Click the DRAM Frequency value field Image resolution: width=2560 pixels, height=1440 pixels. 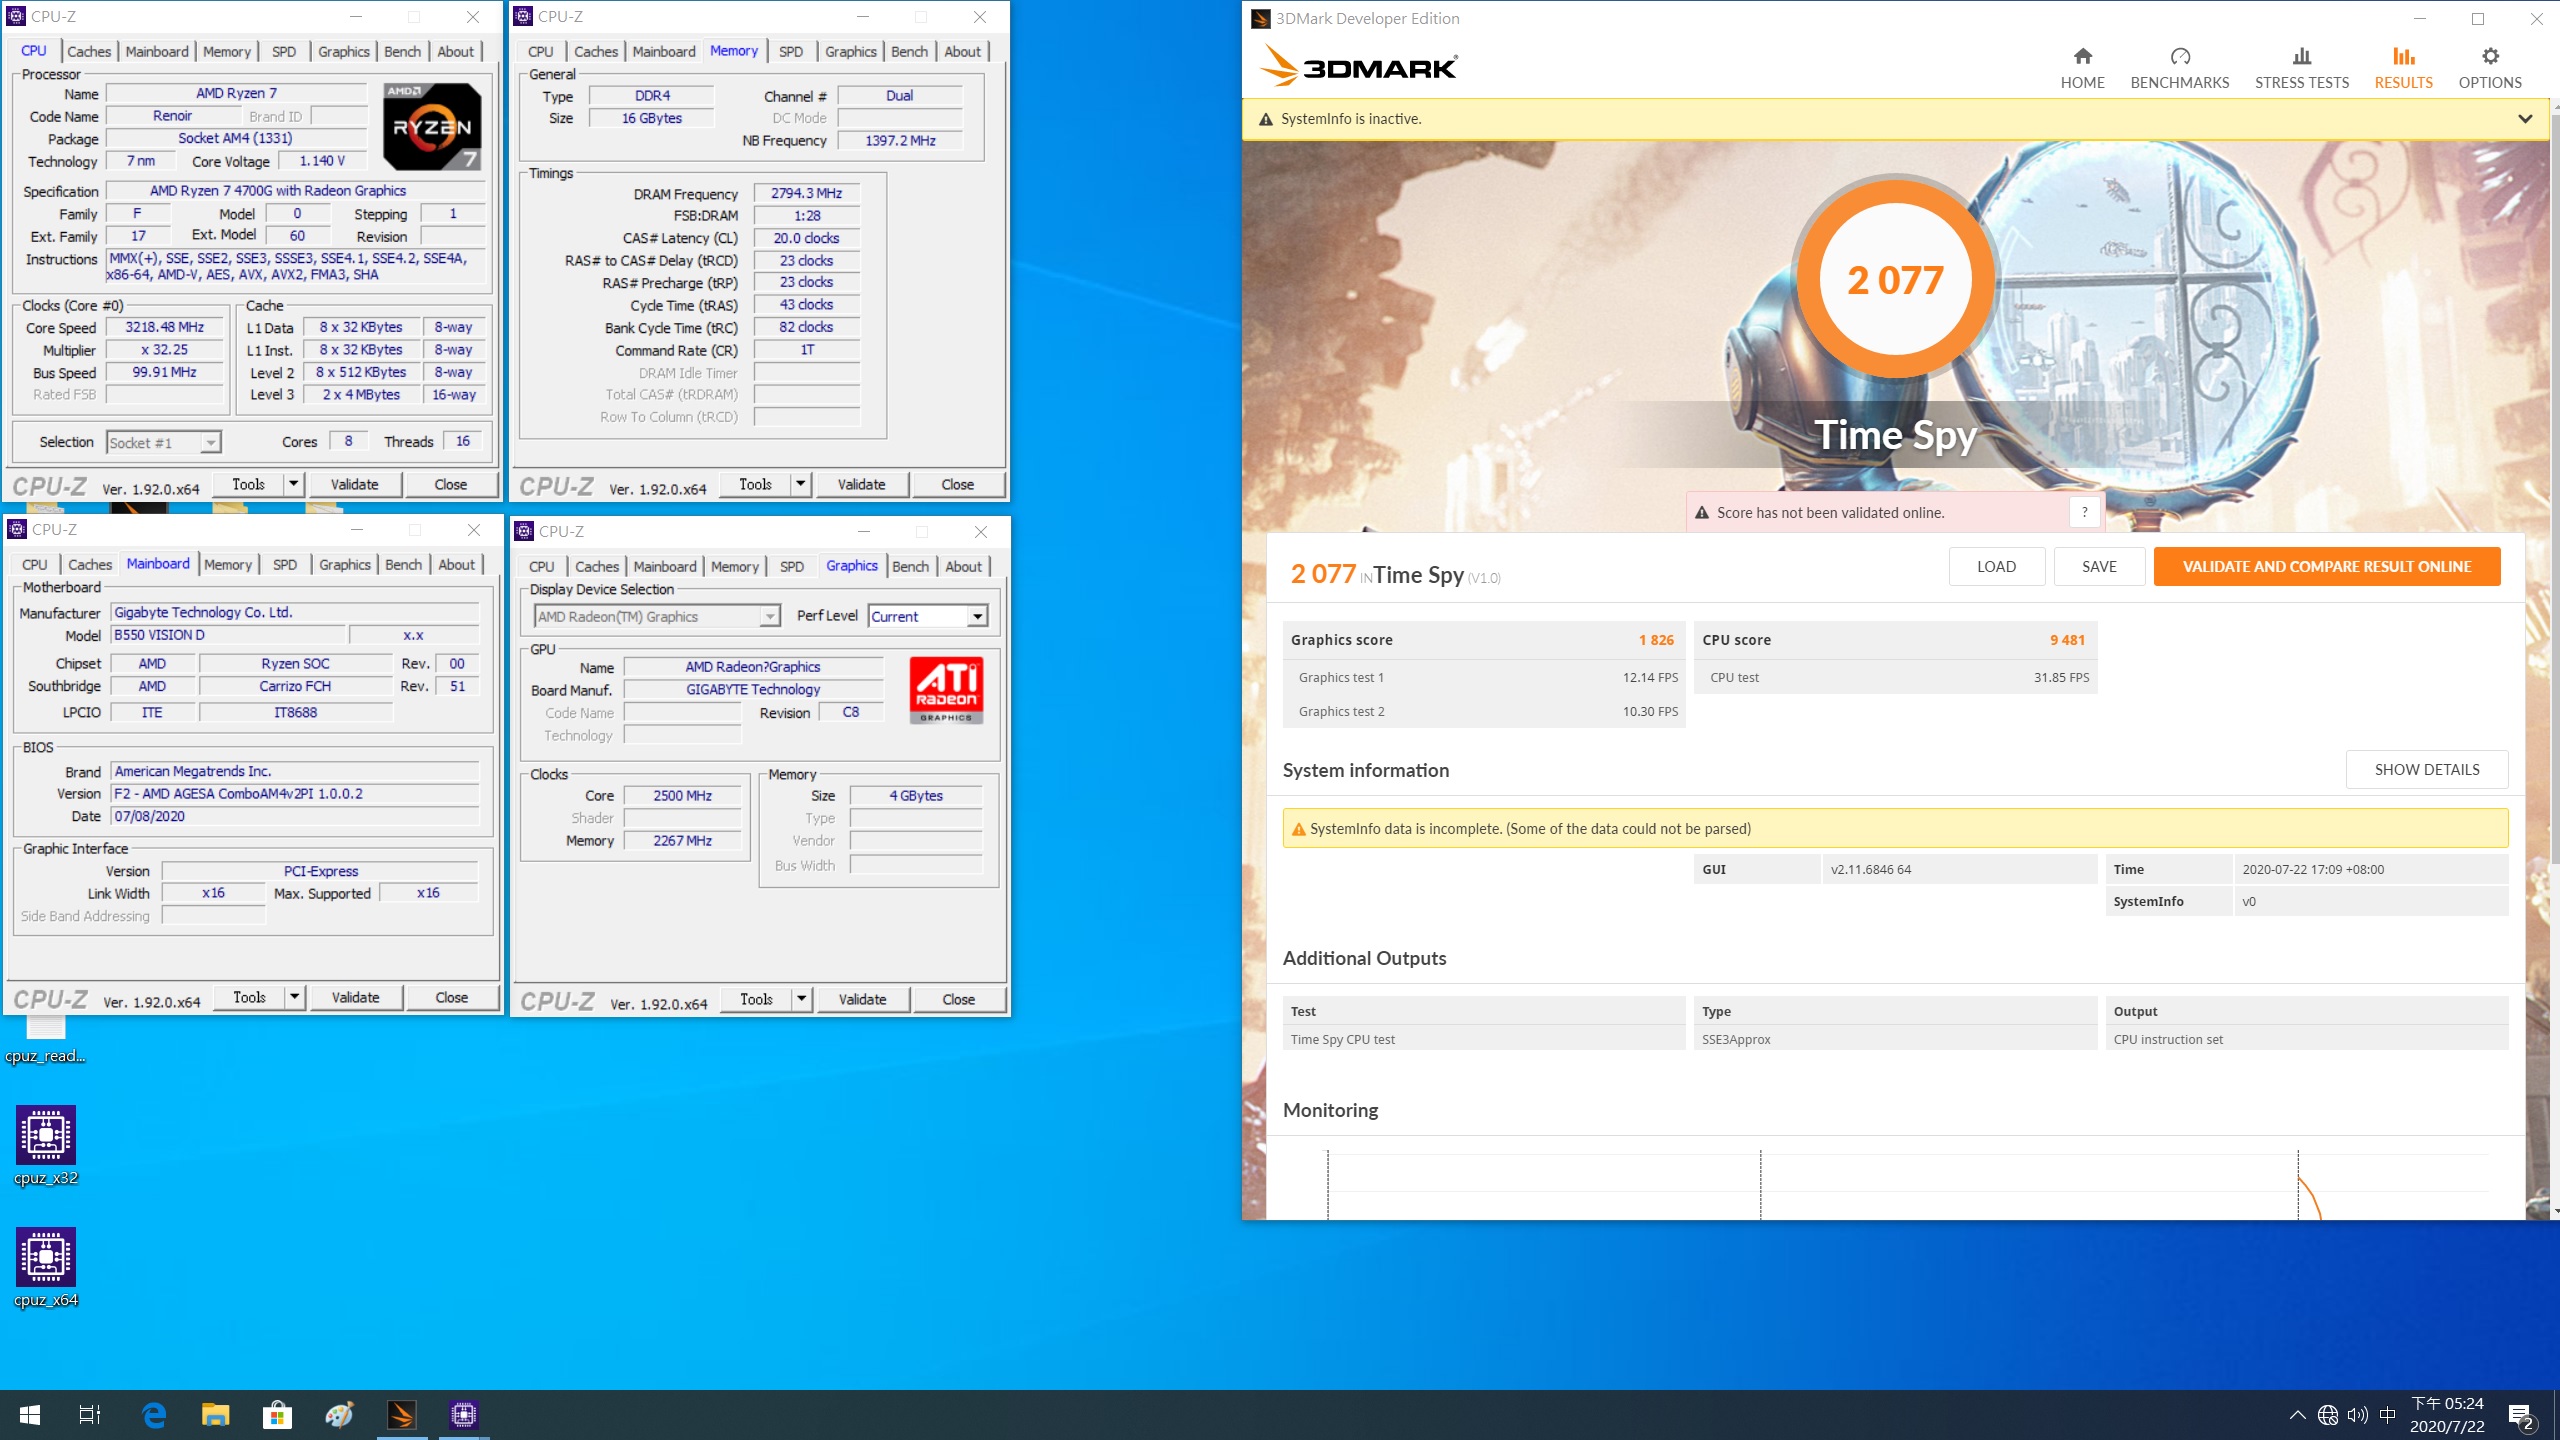click(x=806, y=193)
